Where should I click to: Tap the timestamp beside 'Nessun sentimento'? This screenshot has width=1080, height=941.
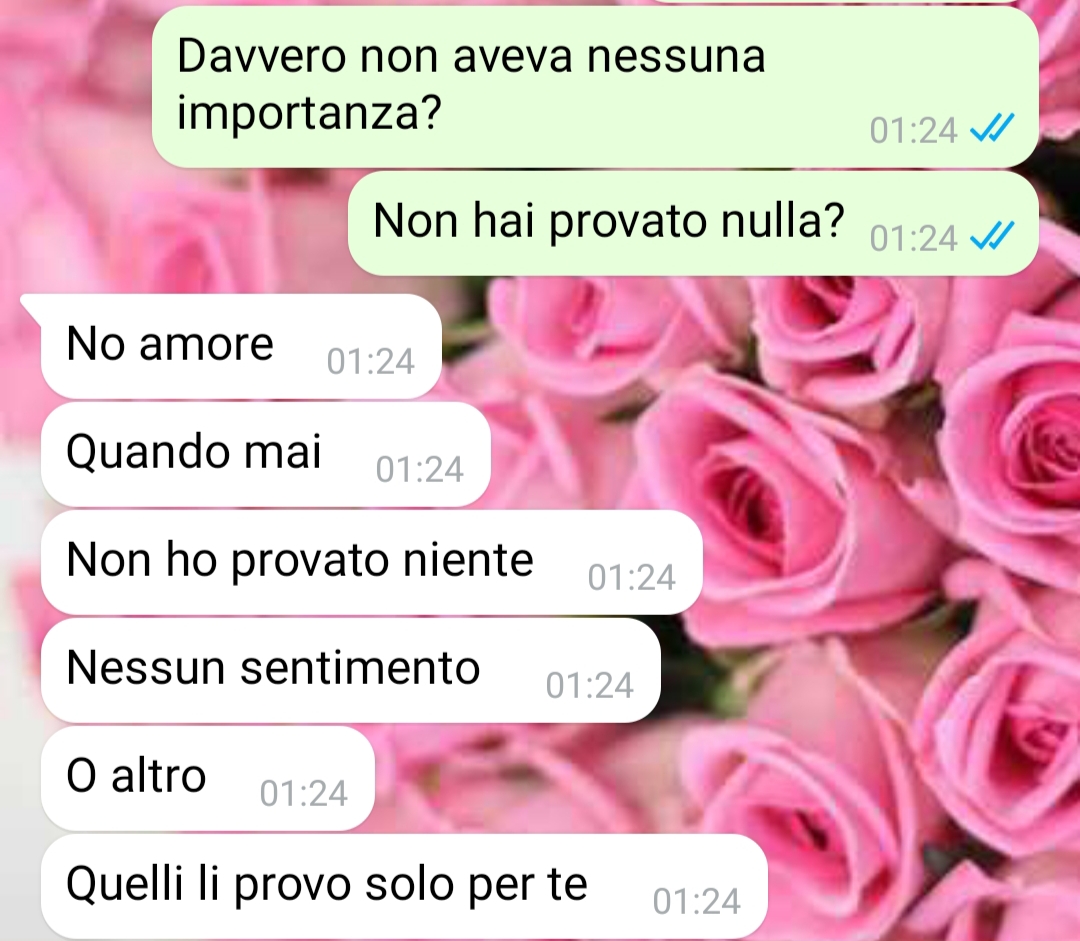coord(590,685)
